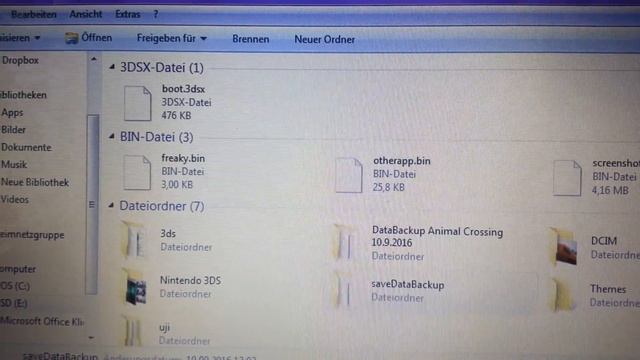
Task: Click the uji folder name
Action: (x=164, y=327)
